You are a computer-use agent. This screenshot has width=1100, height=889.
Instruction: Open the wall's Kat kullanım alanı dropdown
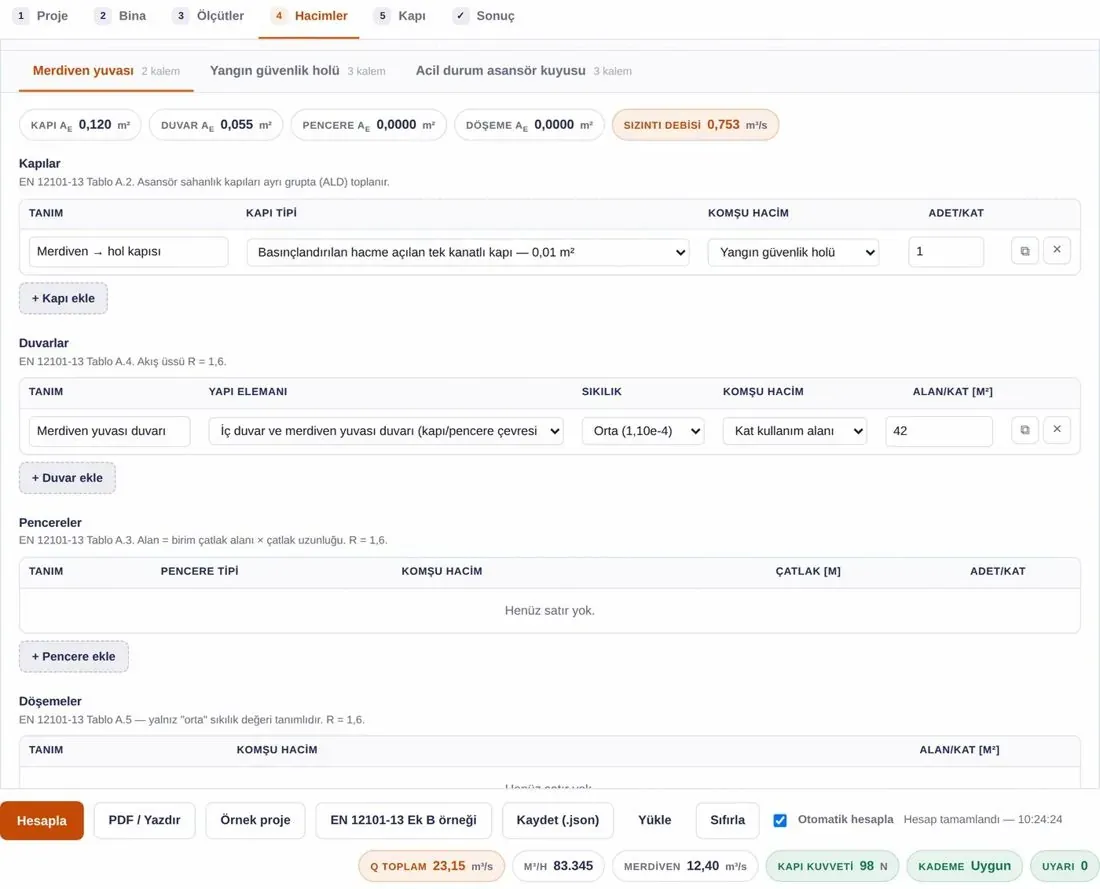click(795, 431)
